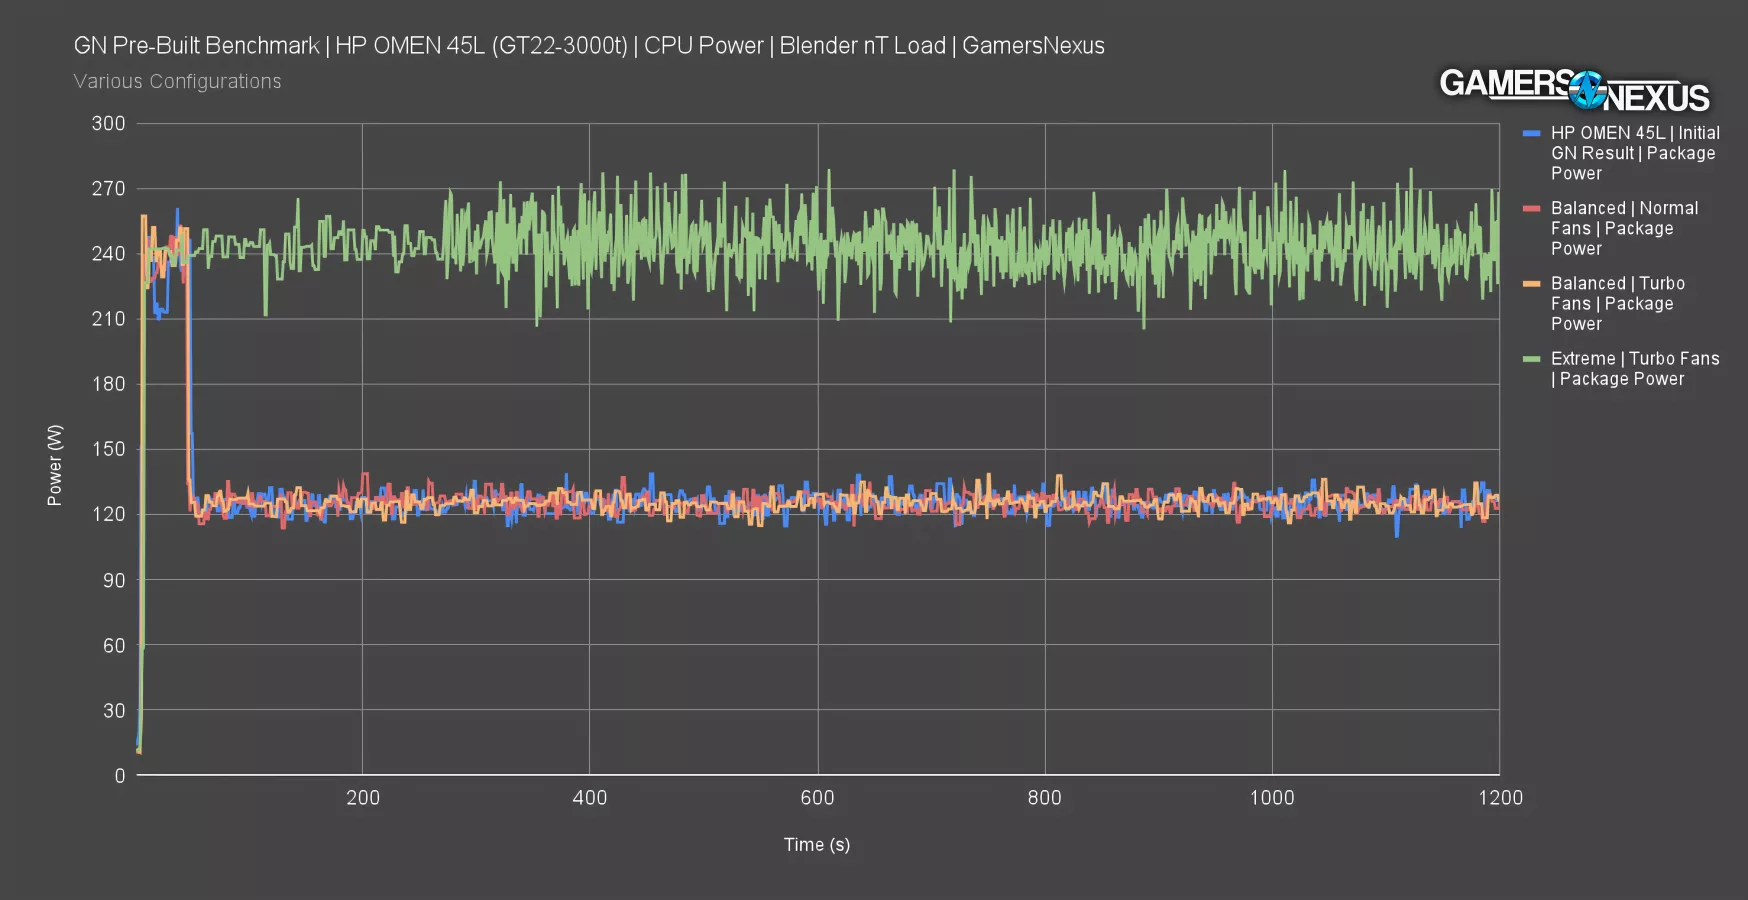This screenshot has height=900, width=1748.
Task: Select the Balanced Normal Fans legend label
Action: [x=1623, y=228]
